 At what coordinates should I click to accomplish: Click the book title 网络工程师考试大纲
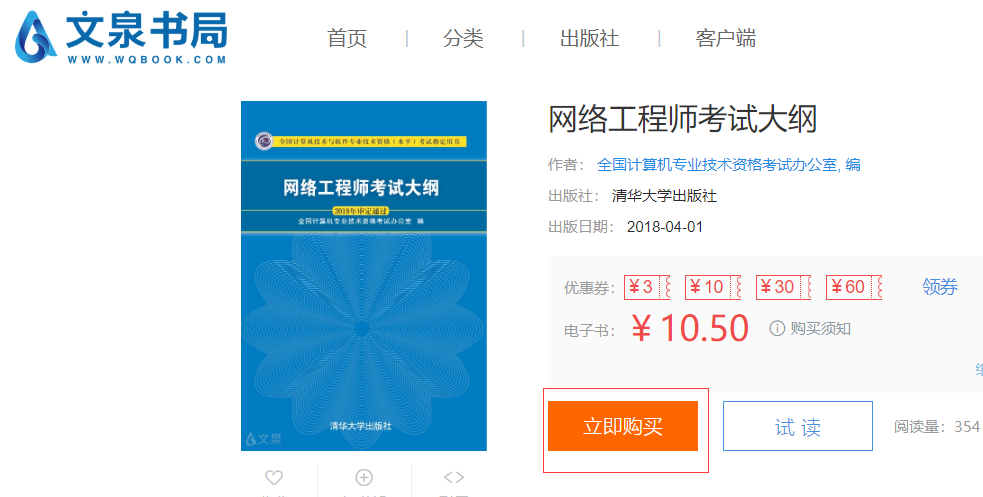point(683,119)
